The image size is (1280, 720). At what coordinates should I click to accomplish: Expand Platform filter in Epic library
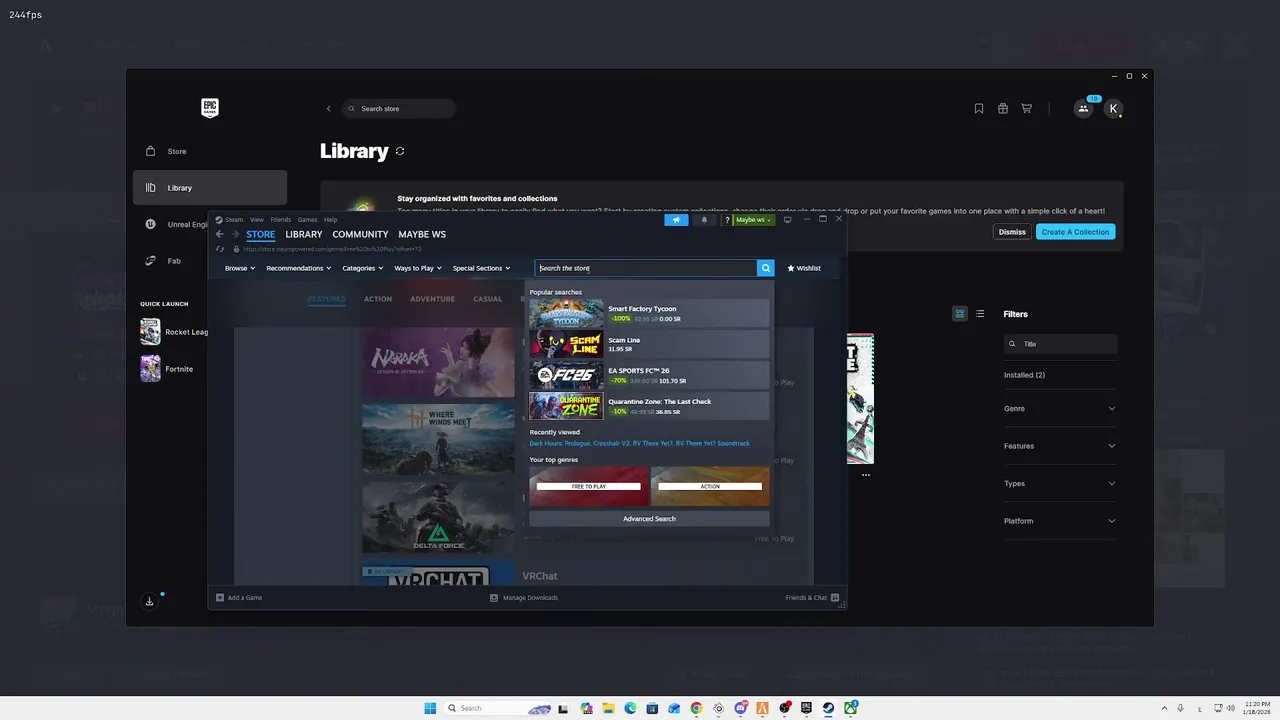click(x=1060, y=521)
